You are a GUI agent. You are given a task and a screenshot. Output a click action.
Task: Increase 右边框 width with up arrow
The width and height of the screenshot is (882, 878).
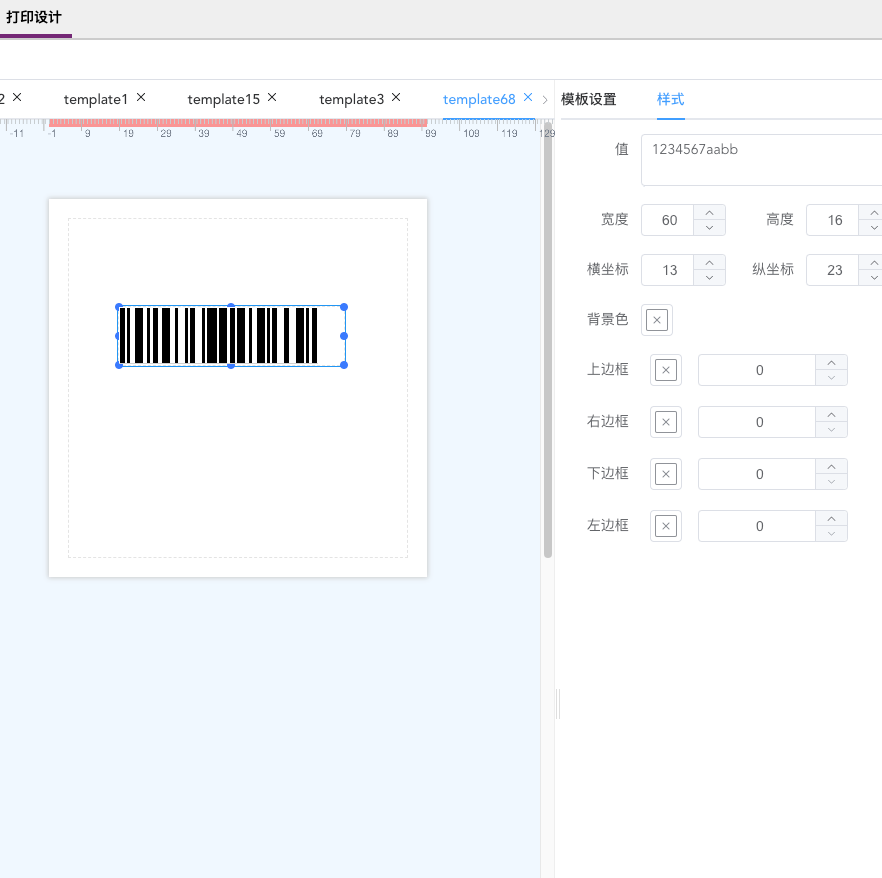(x=831, y=415)
